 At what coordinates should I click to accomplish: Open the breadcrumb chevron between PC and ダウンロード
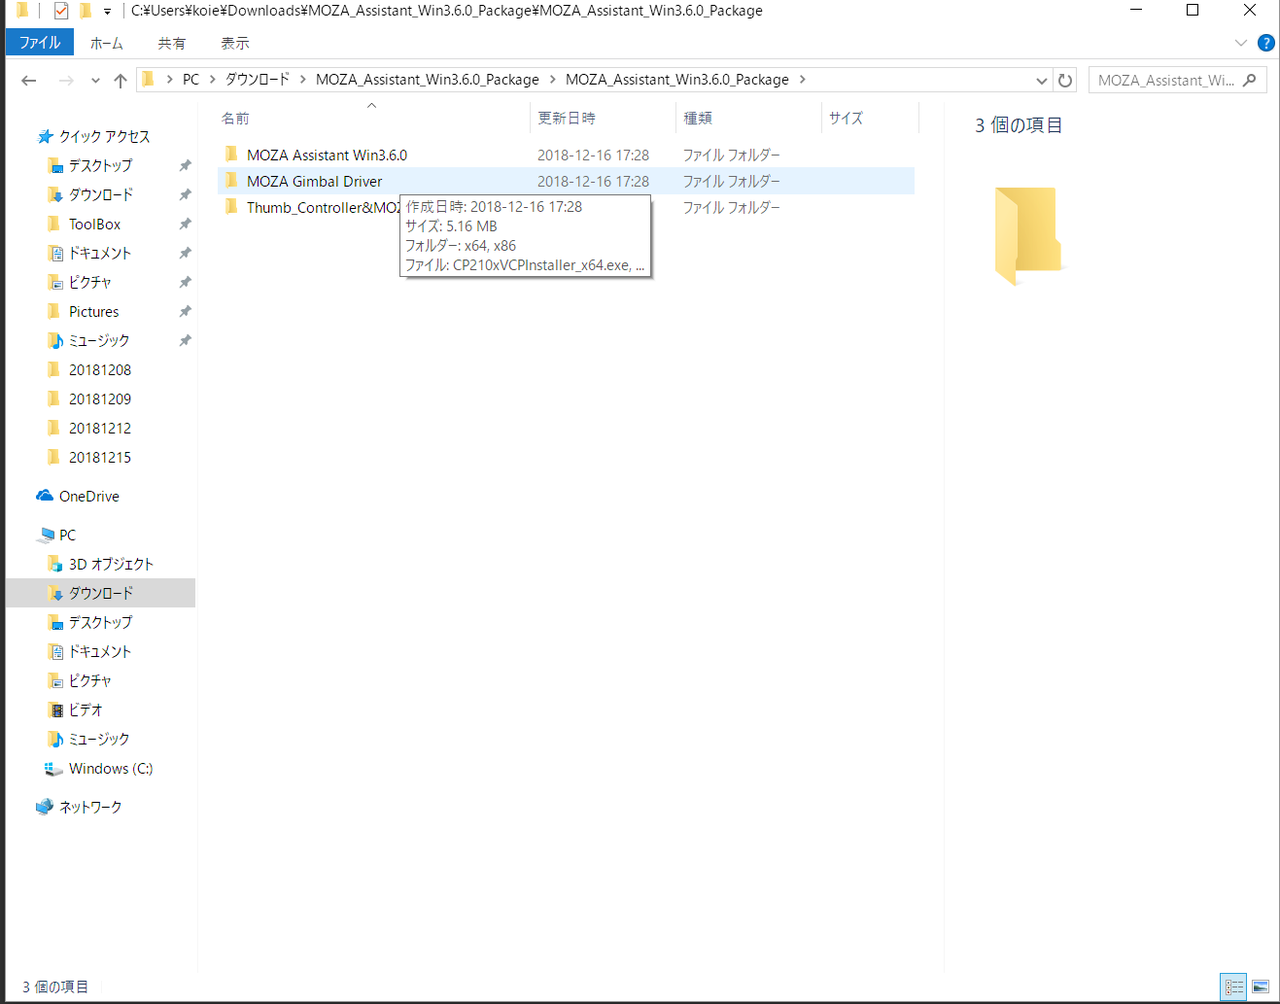coord(211,79)
